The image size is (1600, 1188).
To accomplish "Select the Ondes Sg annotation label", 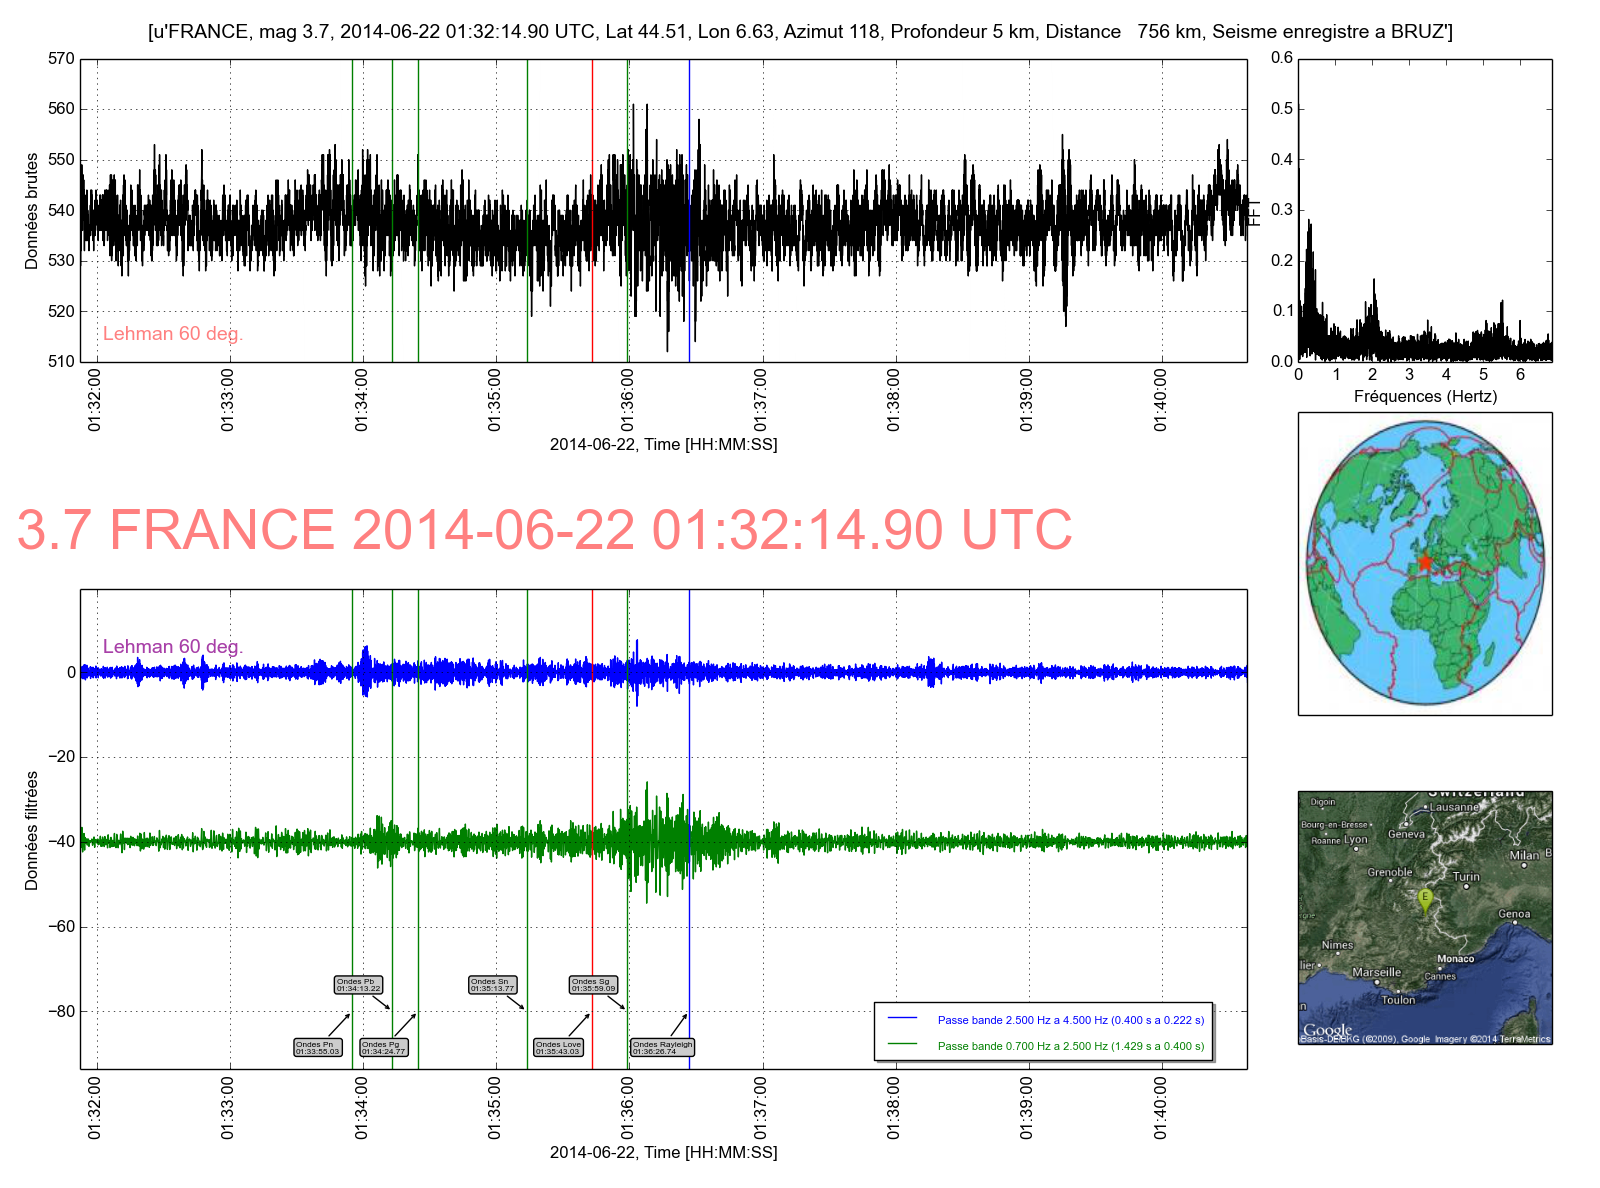I will coord(593,985).
